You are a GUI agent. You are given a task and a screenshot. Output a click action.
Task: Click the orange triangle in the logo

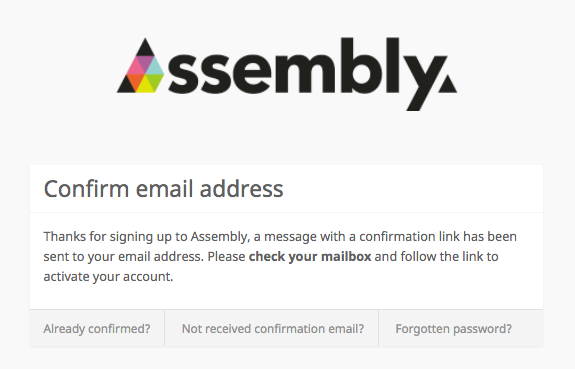pos(136,81)
